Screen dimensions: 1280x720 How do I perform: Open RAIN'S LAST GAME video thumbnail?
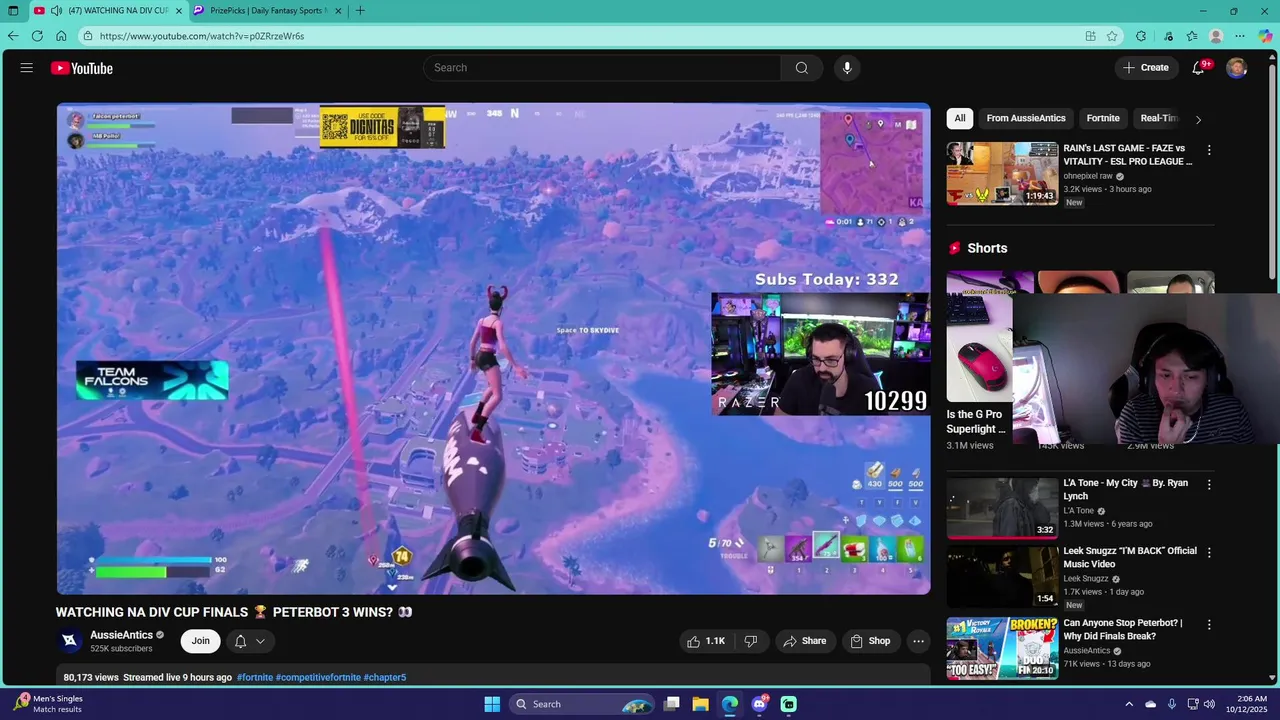pos(1002,173)
